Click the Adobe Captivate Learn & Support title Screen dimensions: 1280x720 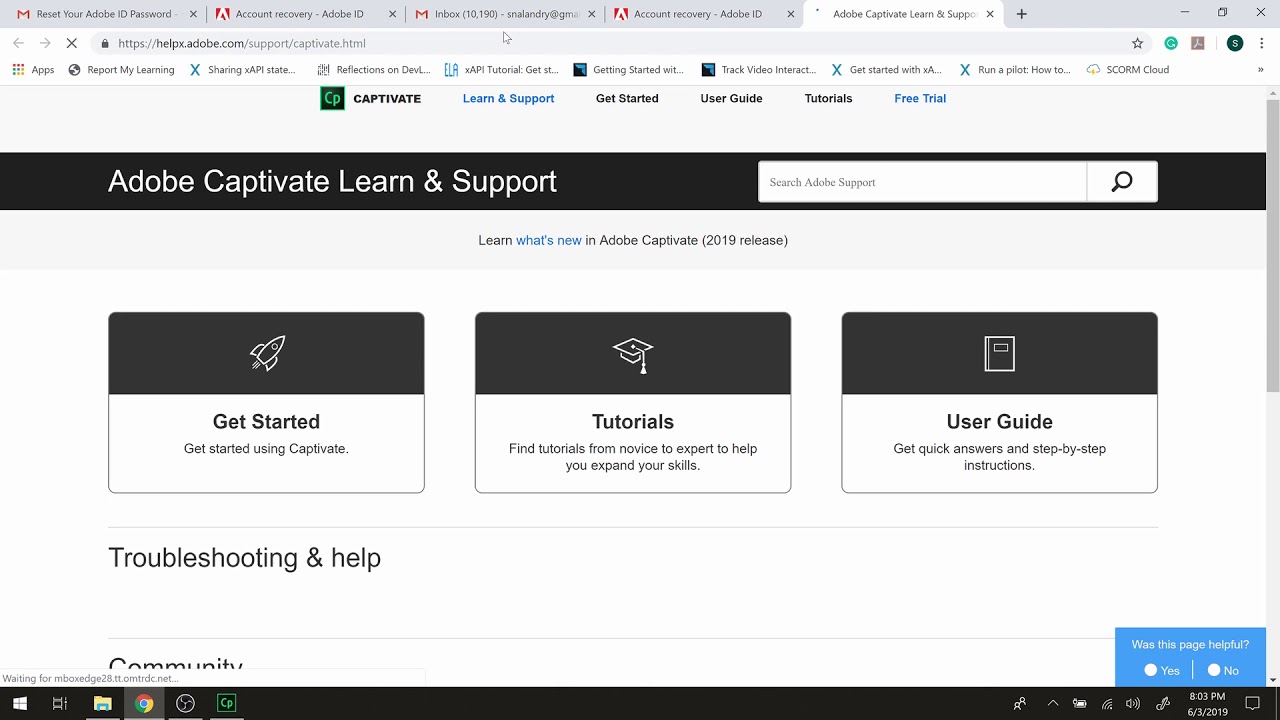pyautogui.click(x=332, y=181)
